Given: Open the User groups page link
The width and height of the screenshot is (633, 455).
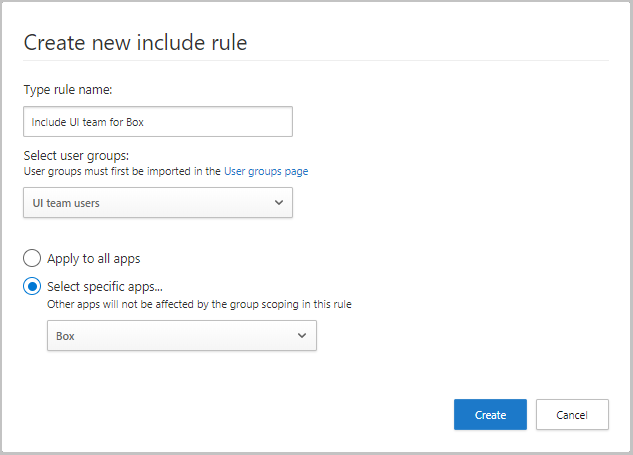Looking at the screenshot, I should pyautogui.click(x=266, y=171).
